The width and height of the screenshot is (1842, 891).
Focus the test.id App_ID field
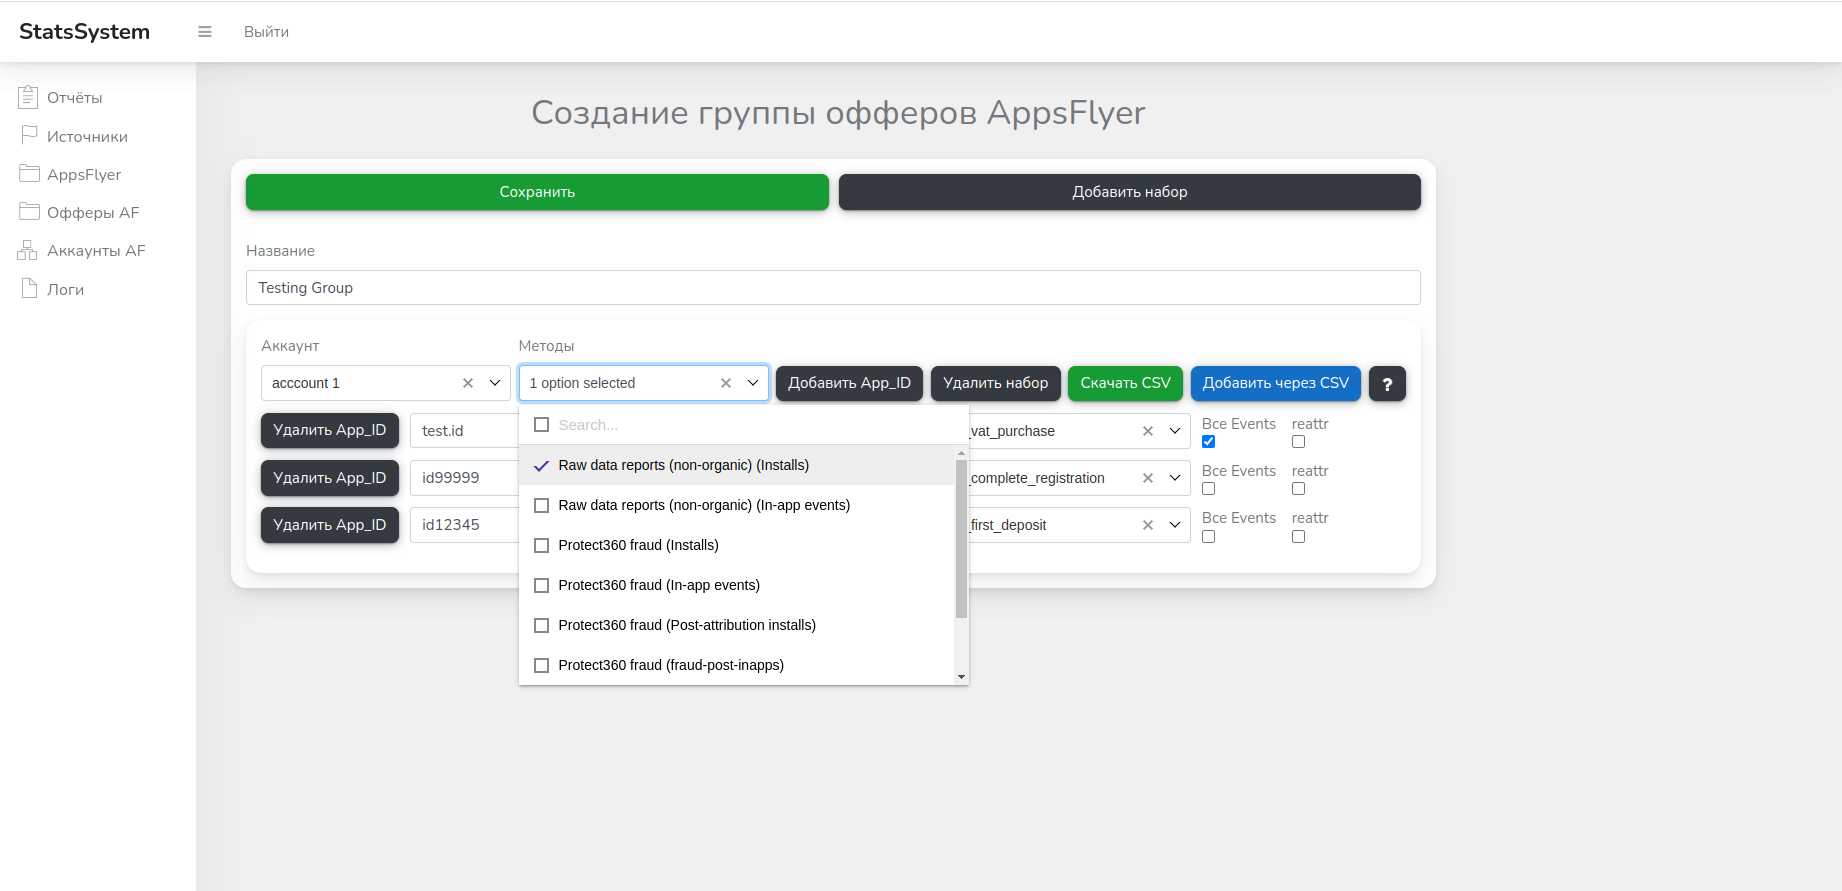pos(465,431)
